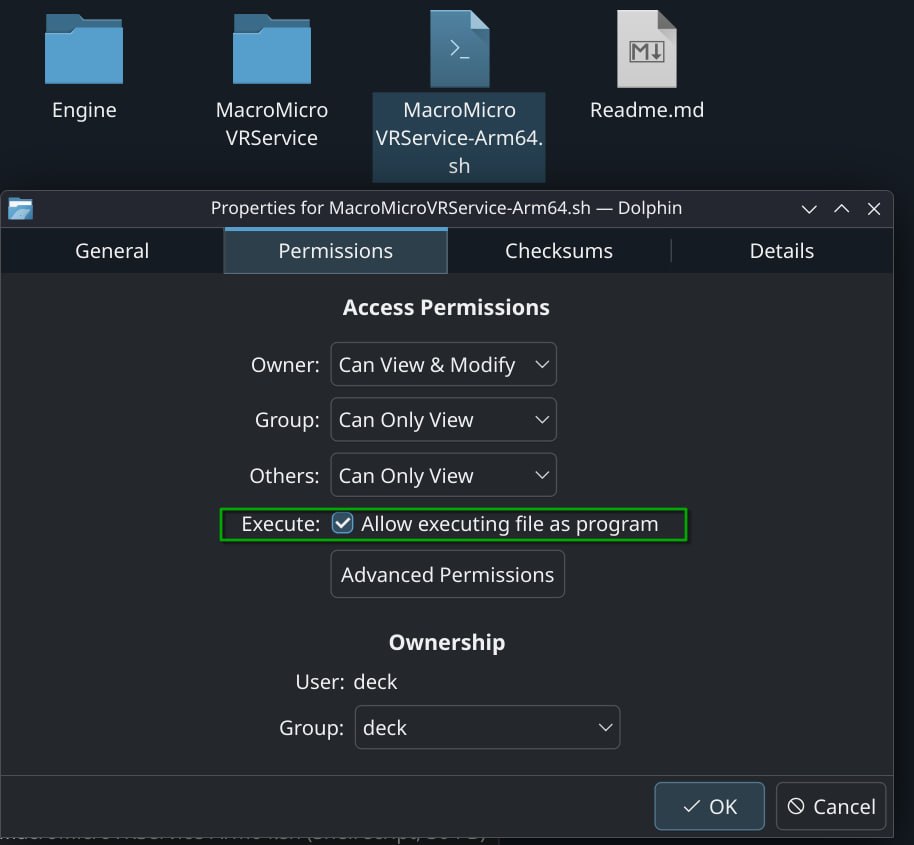Close the Properties dialog
The width and height of the screenshot is (914, 845).
[x=874, y=209]
